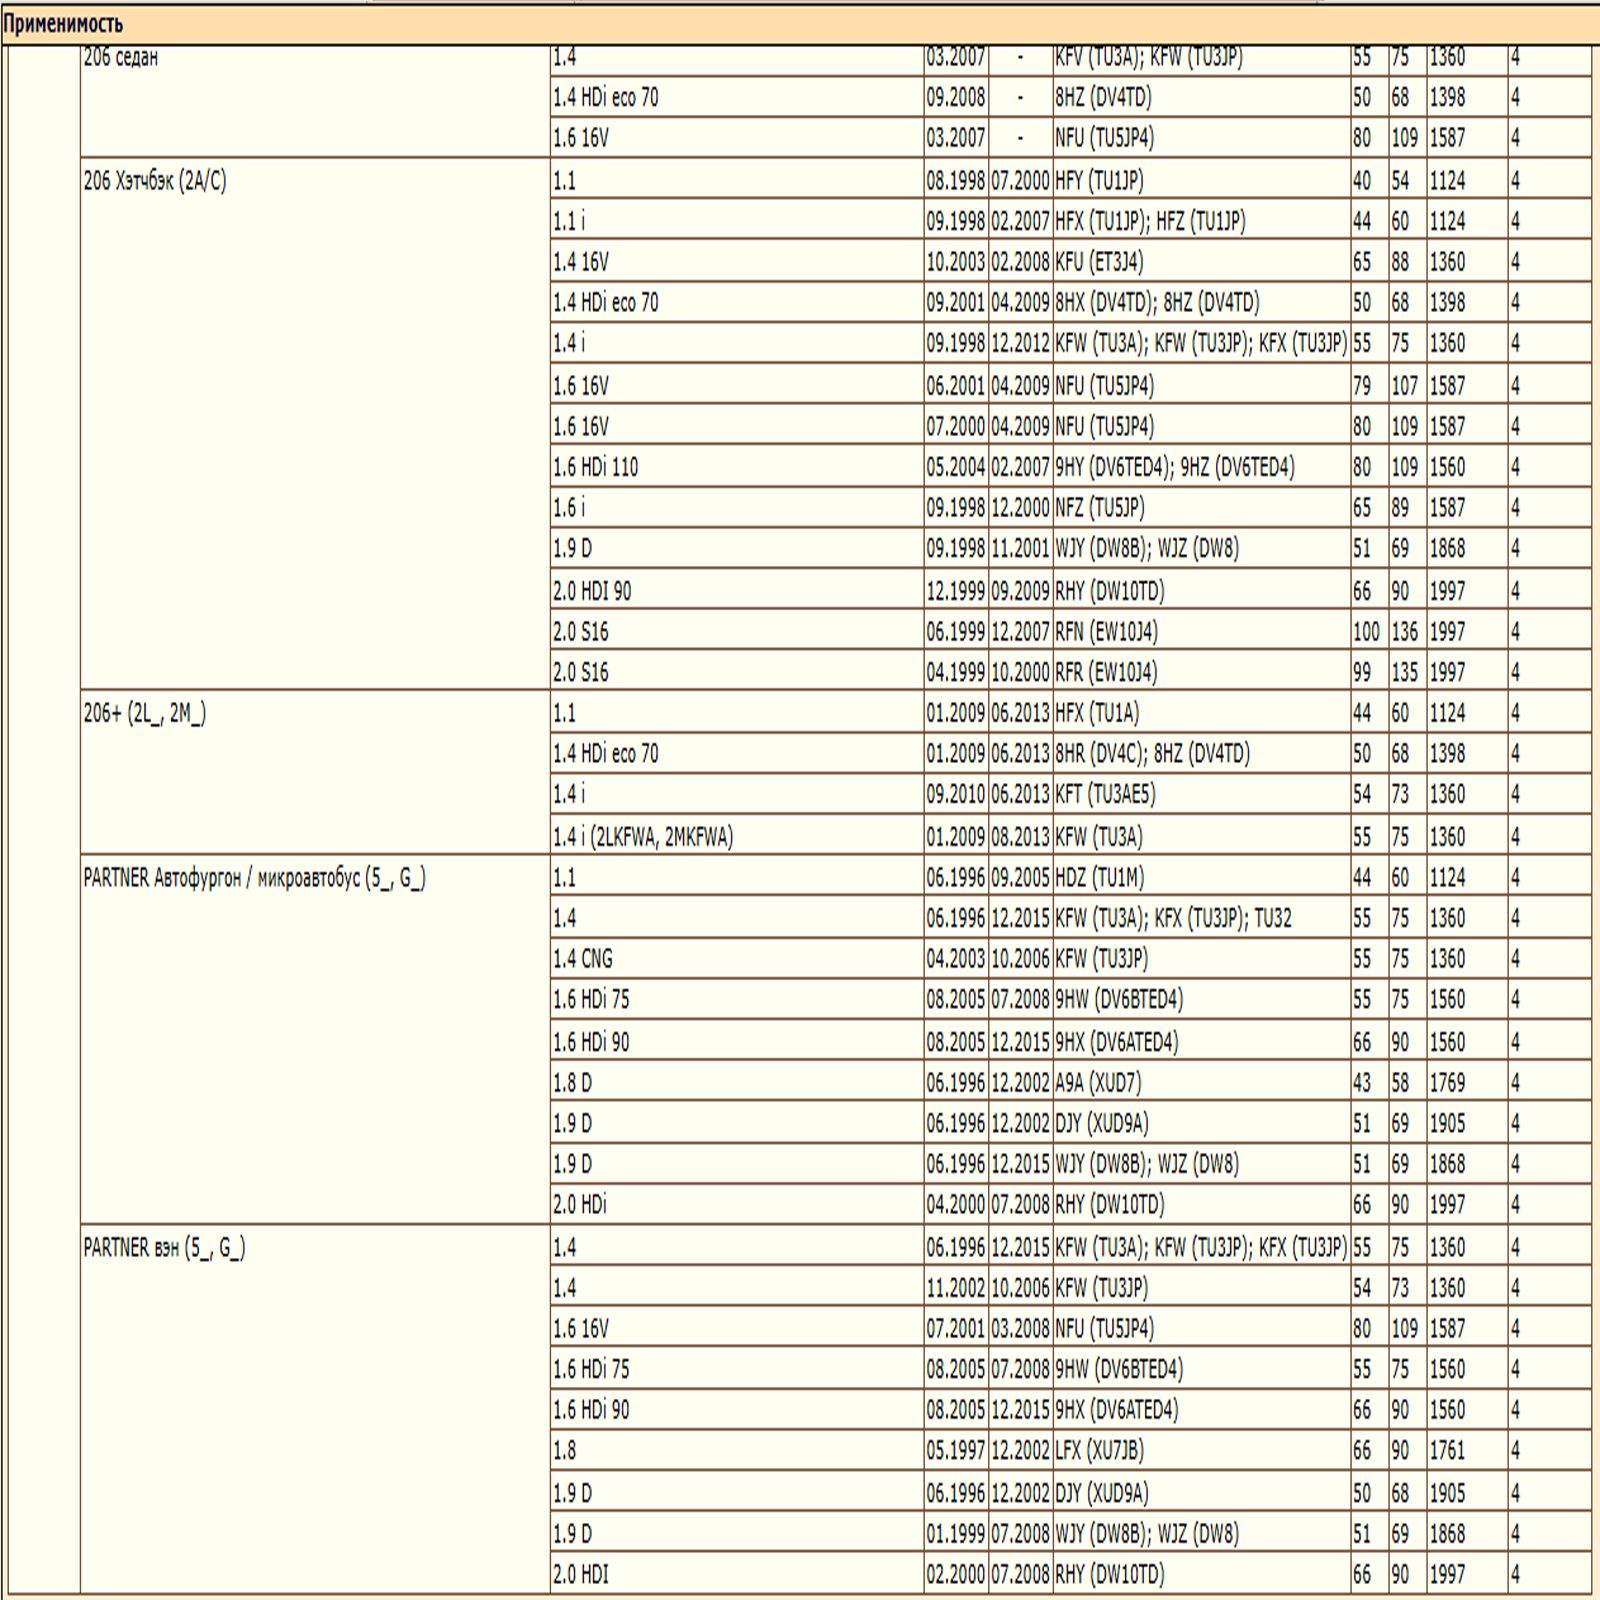Click engine code LFX (XU7JB)
The image size is (1600, 1600).
[1098, 1450]
